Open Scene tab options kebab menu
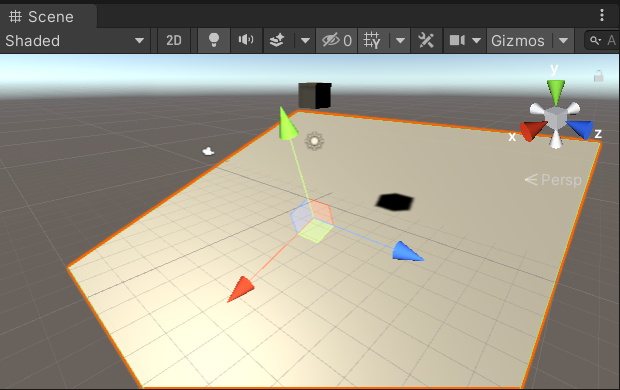620x390 pixels. tap(602, 15)
